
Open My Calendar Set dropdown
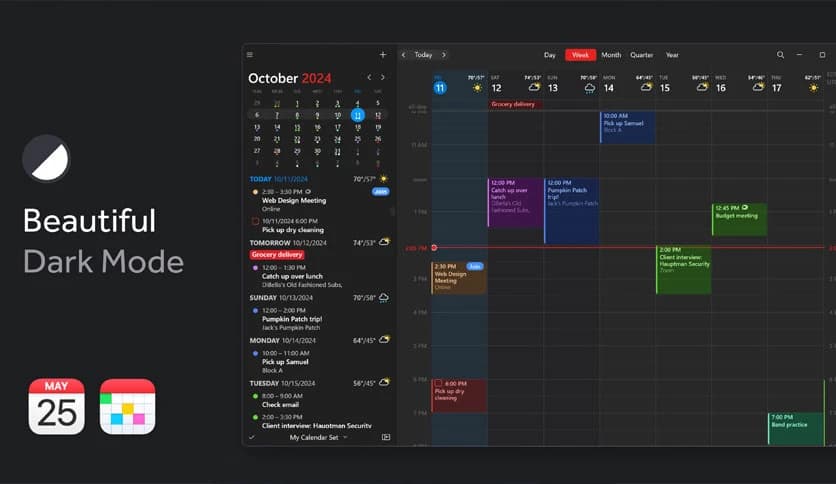click(x=318, y=437)
